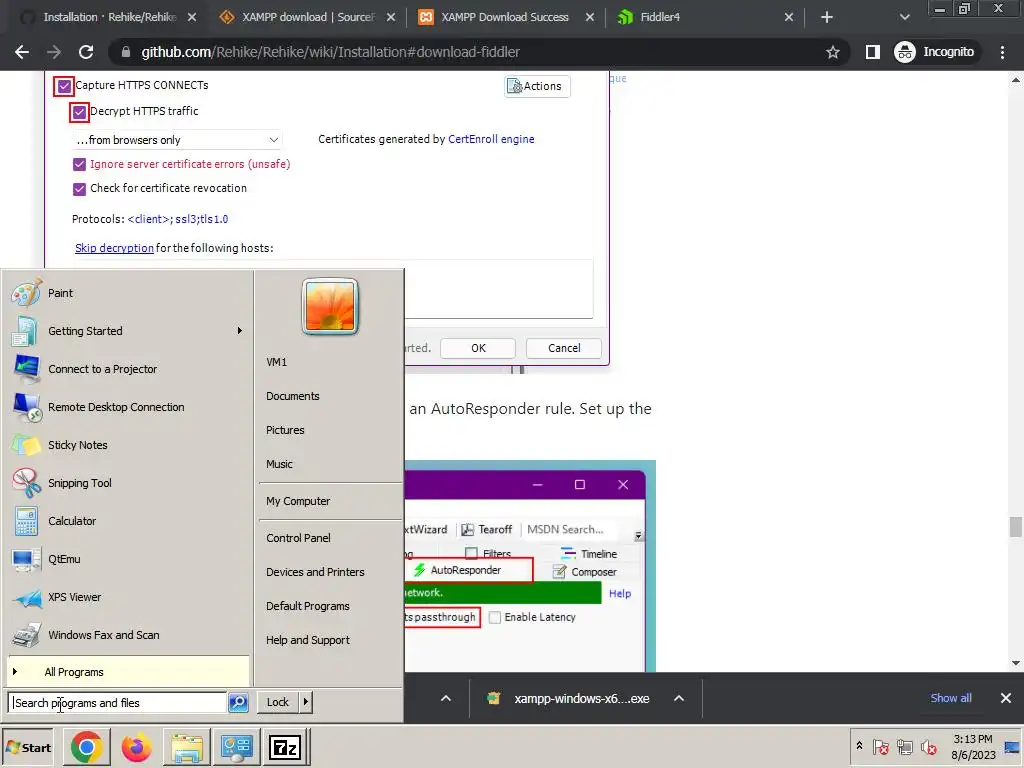The image size is (1024, 768).
Task: Open Firefox from the taskbar
Action: click(136, 747)
